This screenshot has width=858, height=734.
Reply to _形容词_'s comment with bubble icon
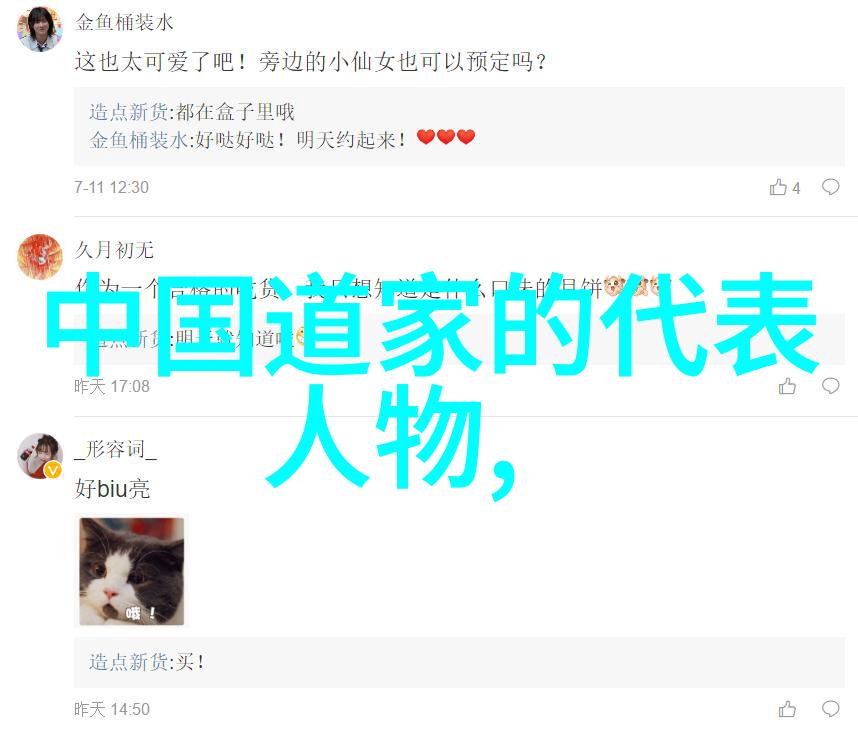click(x=830, y=709)
